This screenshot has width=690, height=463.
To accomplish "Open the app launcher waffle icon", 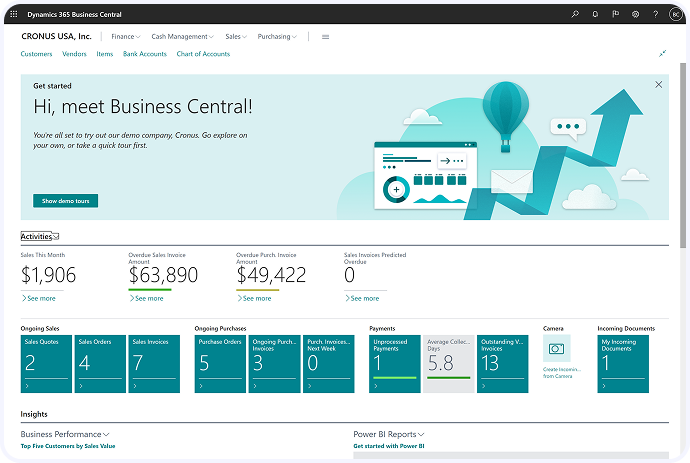I will pos(14,14).
